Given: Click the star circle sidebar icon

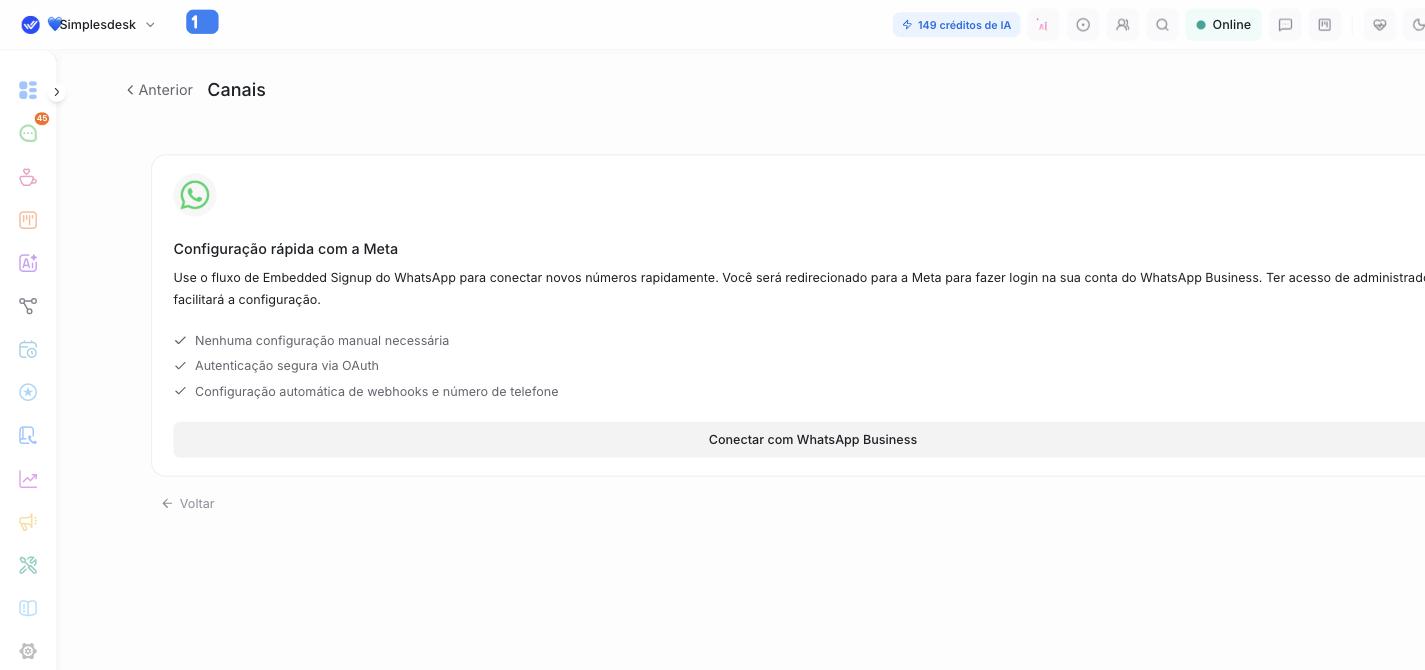Looking at the screenshot, I should click(x=28, y=392).
